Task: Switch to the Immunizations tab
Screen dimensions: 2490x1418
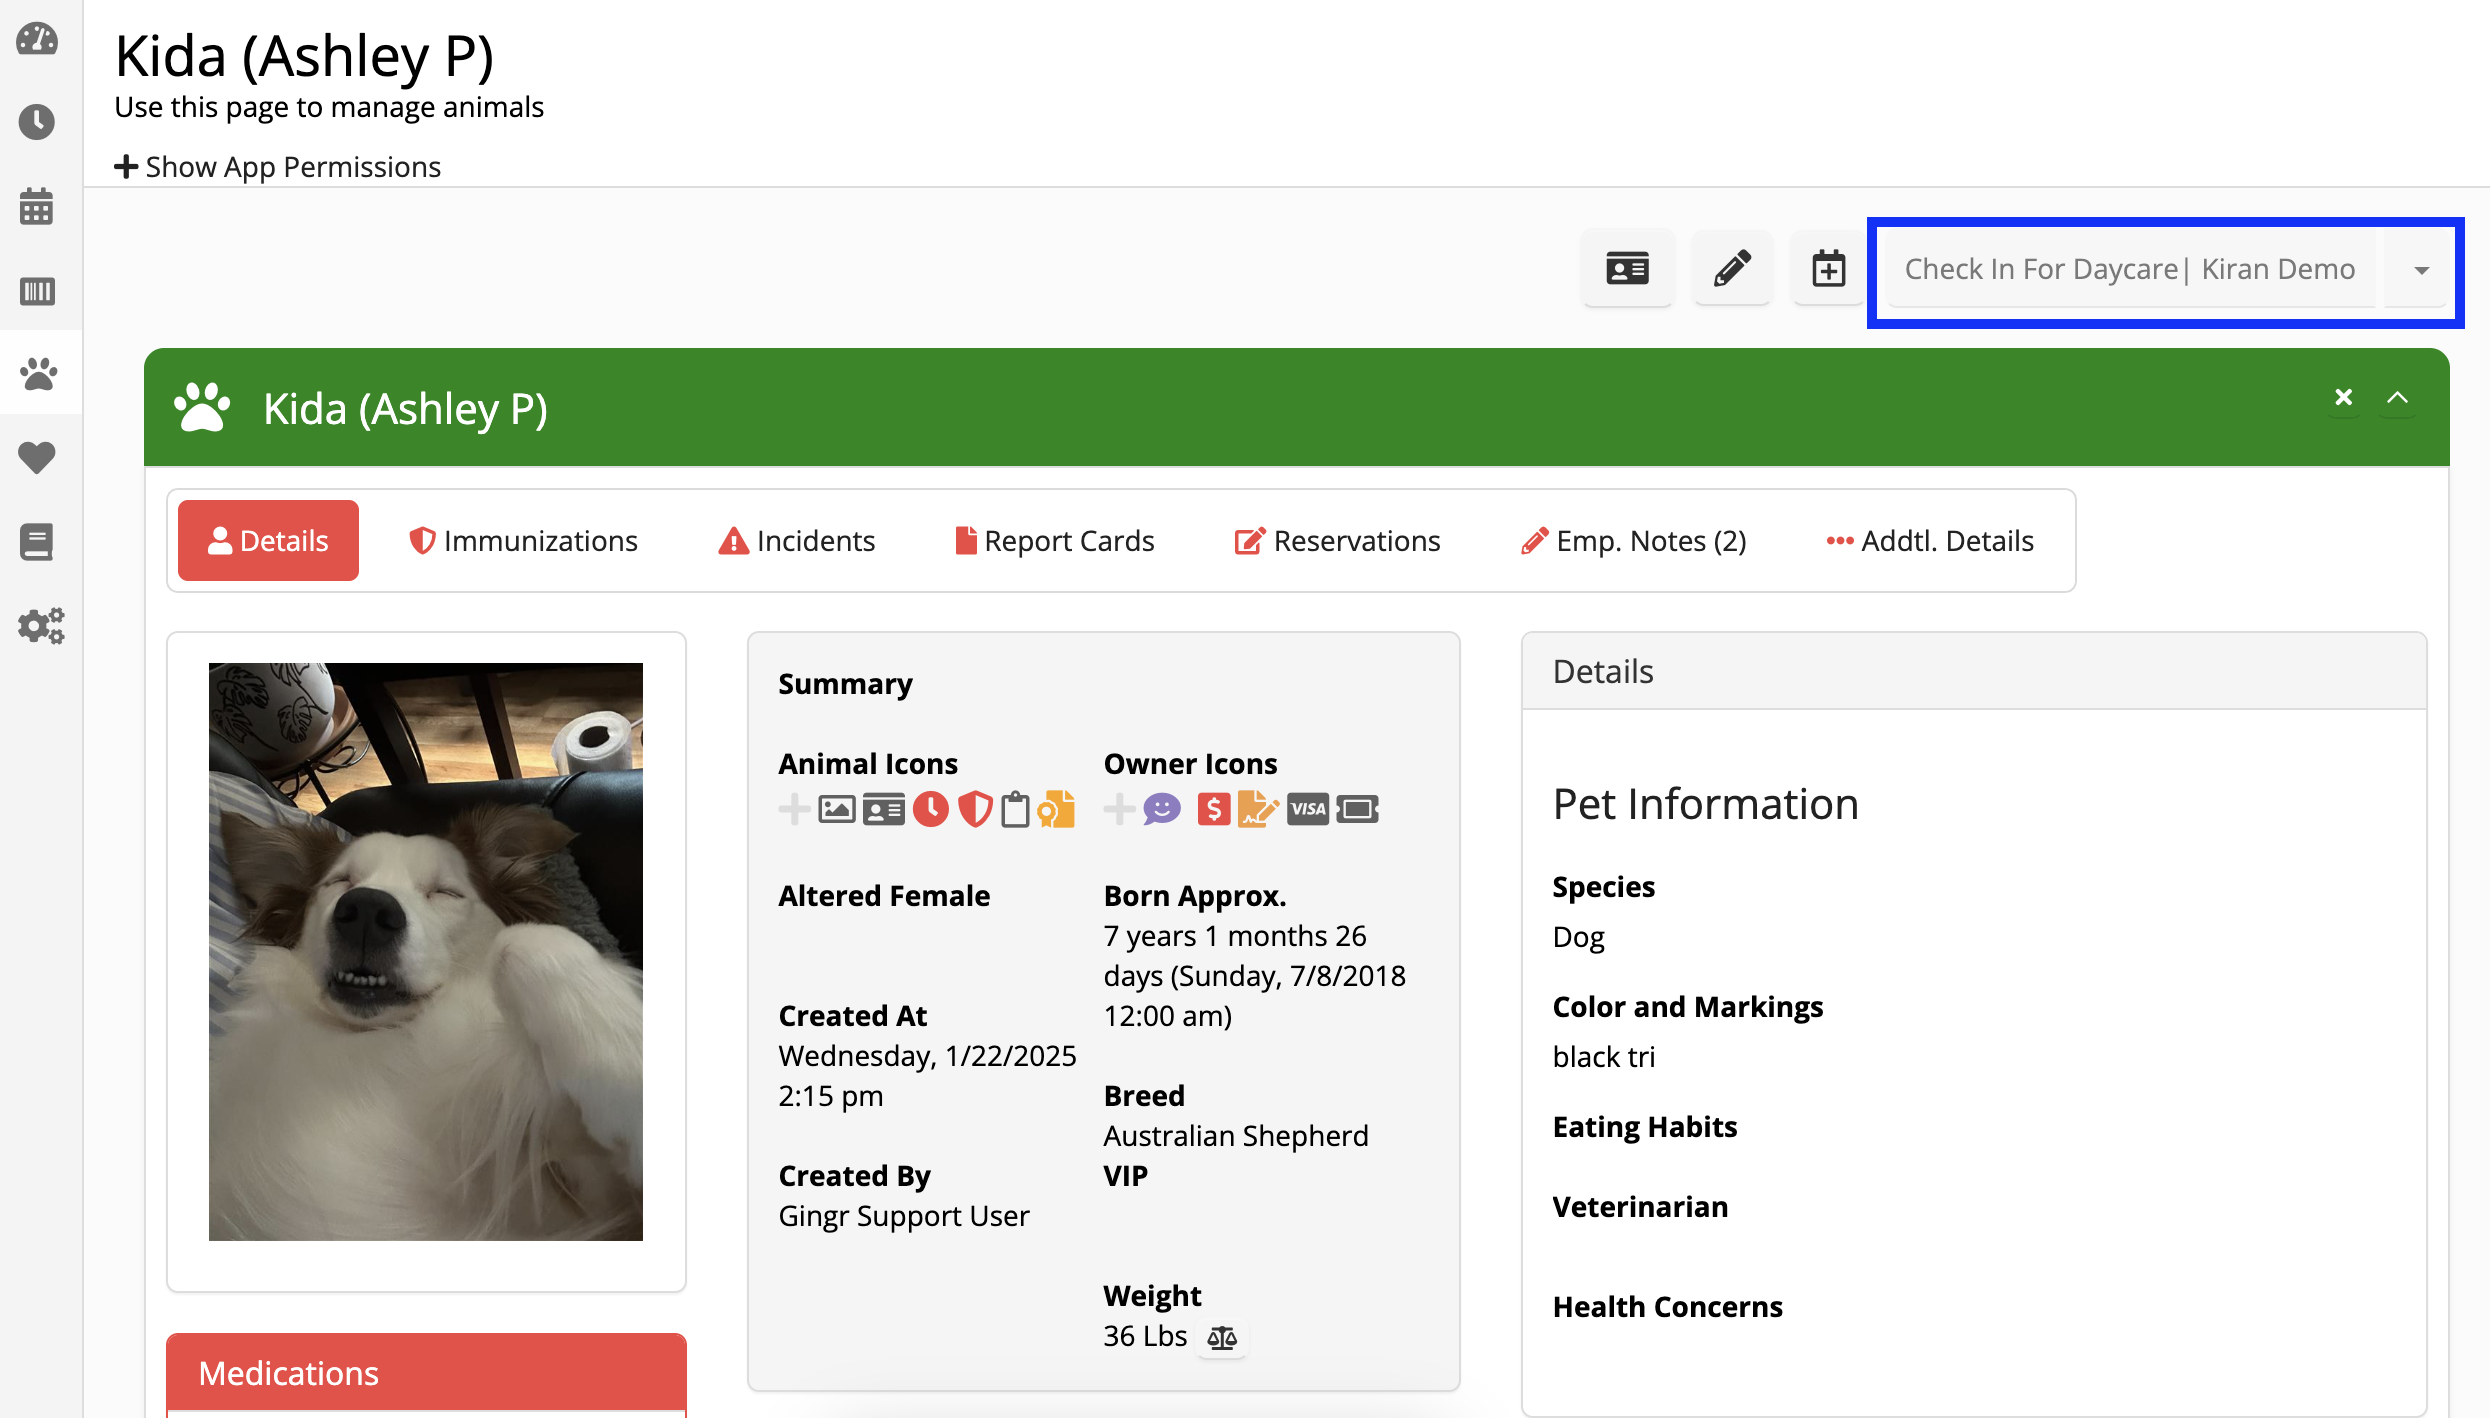Action: pos(523,541)
